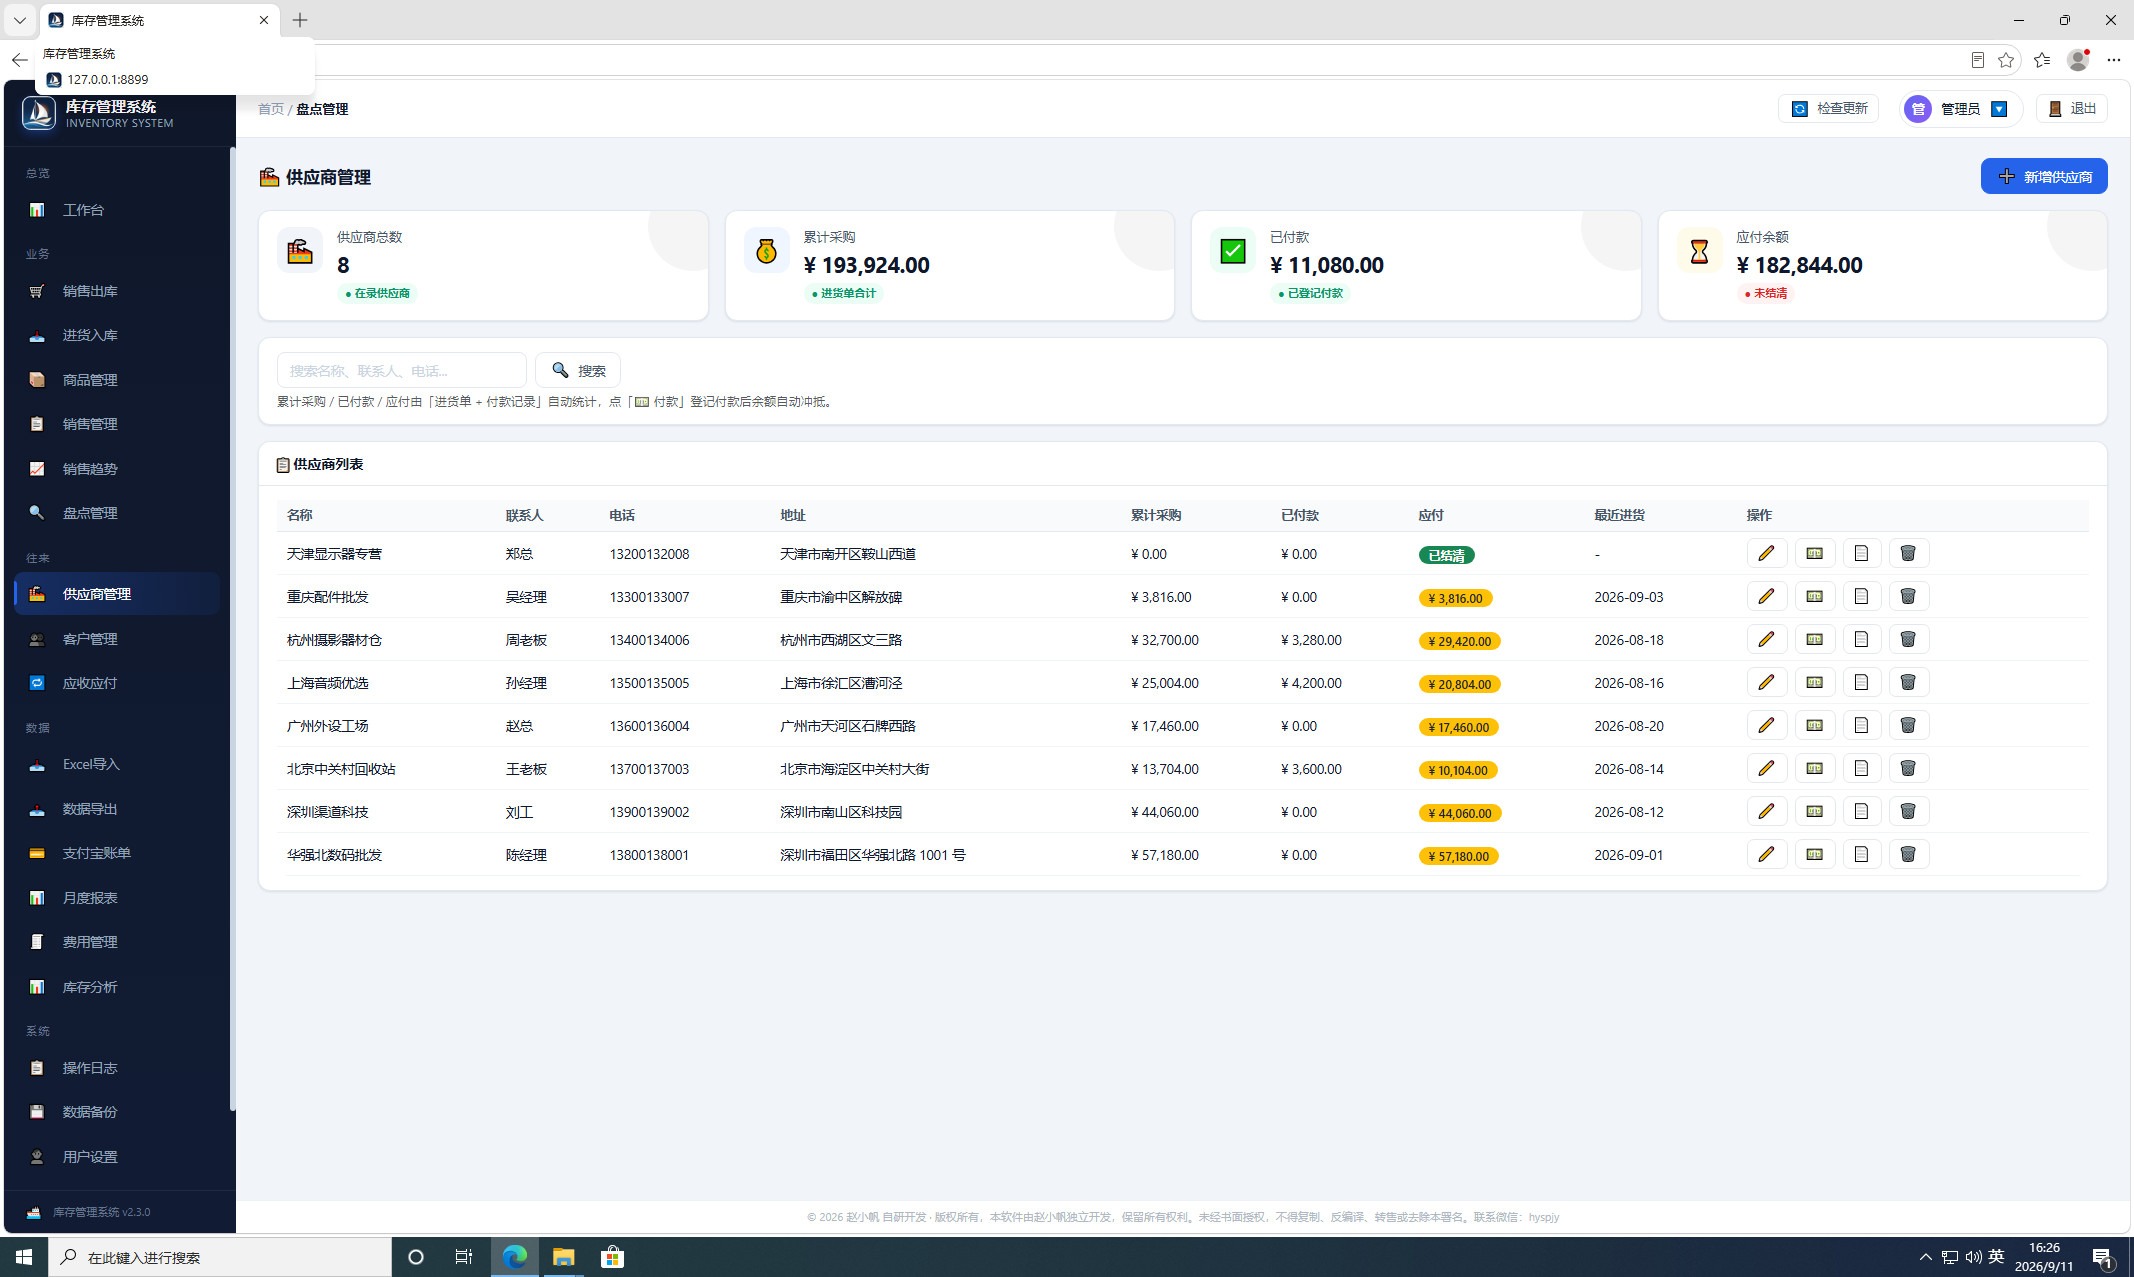Click 检查更新 button
This screenshot has width=2134, height=1277.
1828,108
